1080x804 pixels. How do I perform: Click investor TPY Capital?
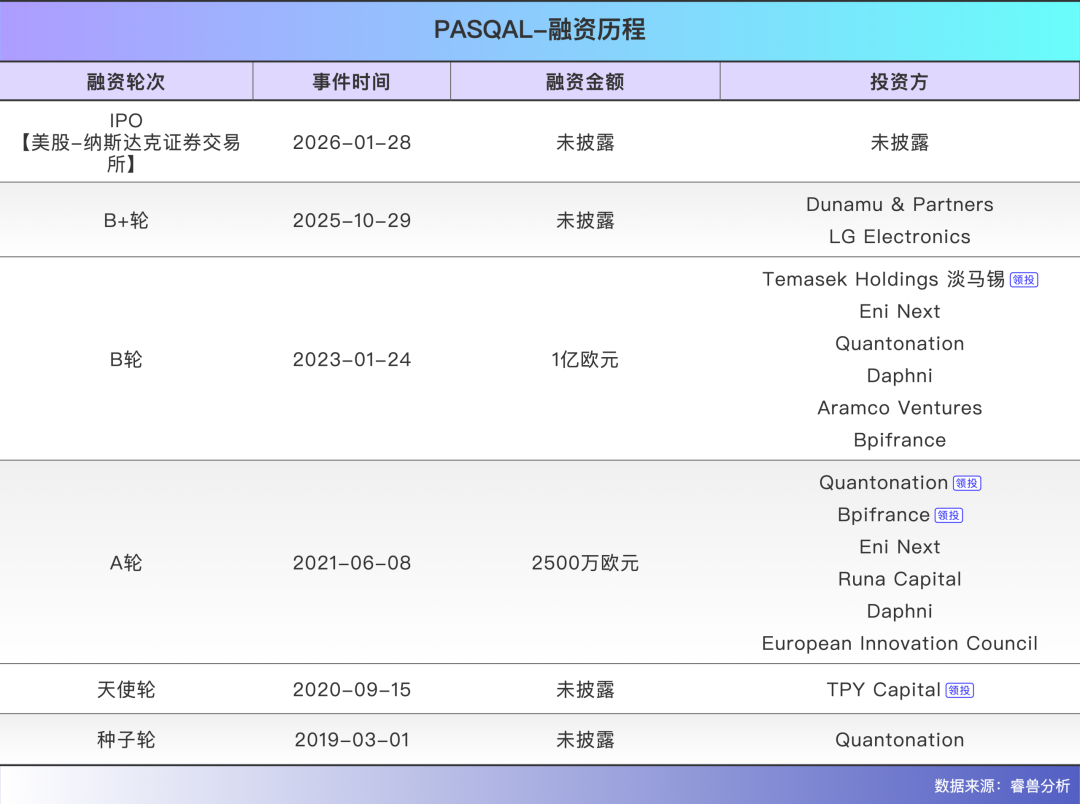[x=884, y=690]
